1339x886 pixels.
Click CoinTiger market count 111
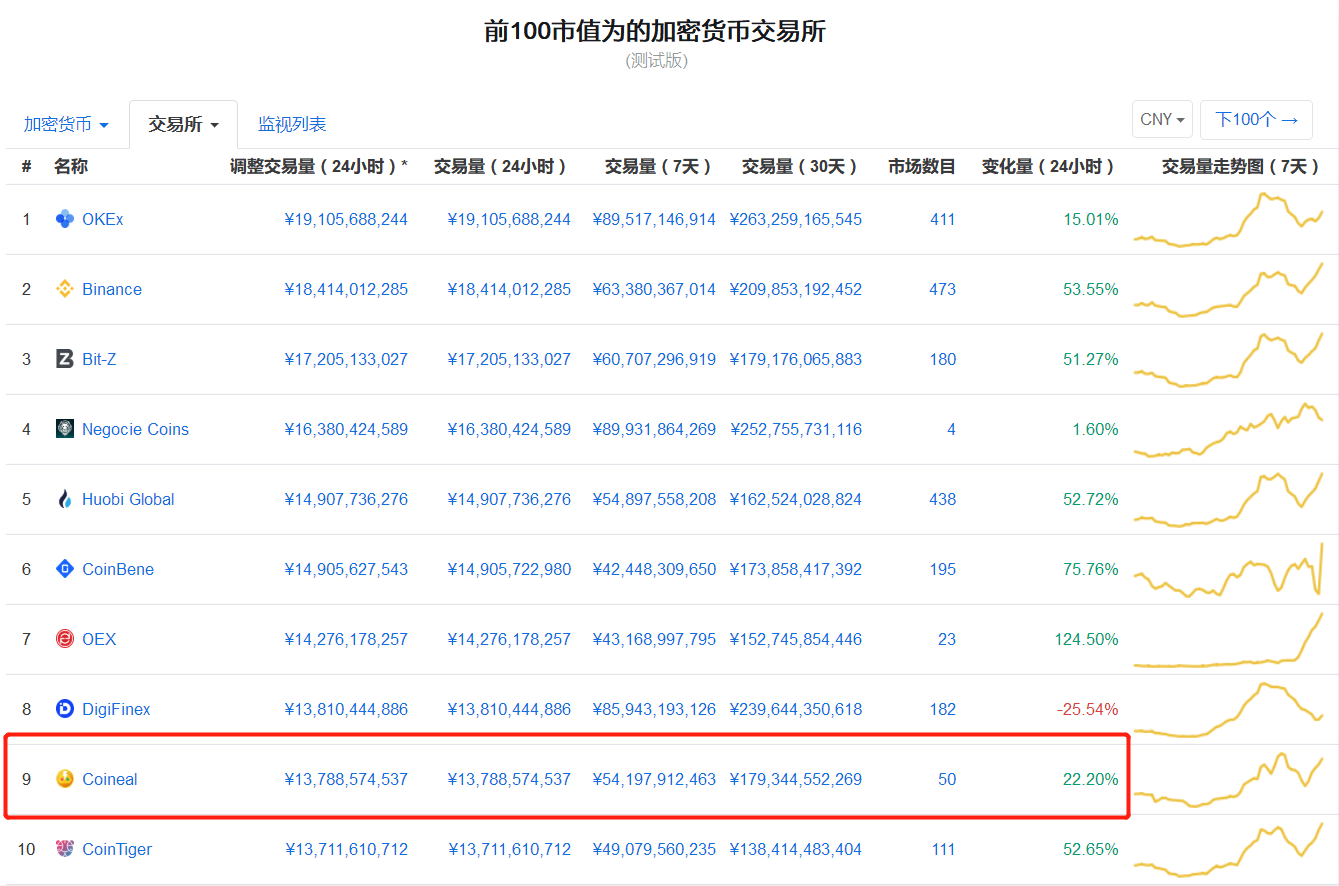point(943,849)
